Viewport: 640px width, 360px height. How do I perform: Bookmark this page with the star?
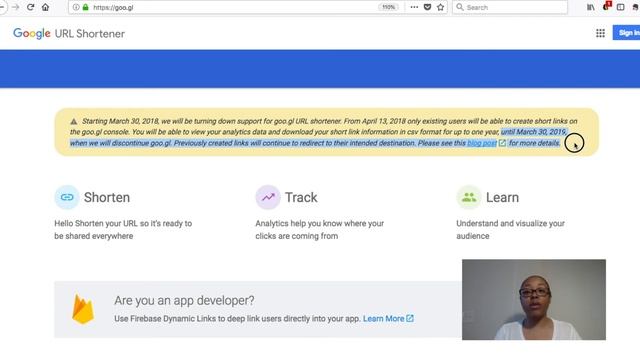pos(440,7)
